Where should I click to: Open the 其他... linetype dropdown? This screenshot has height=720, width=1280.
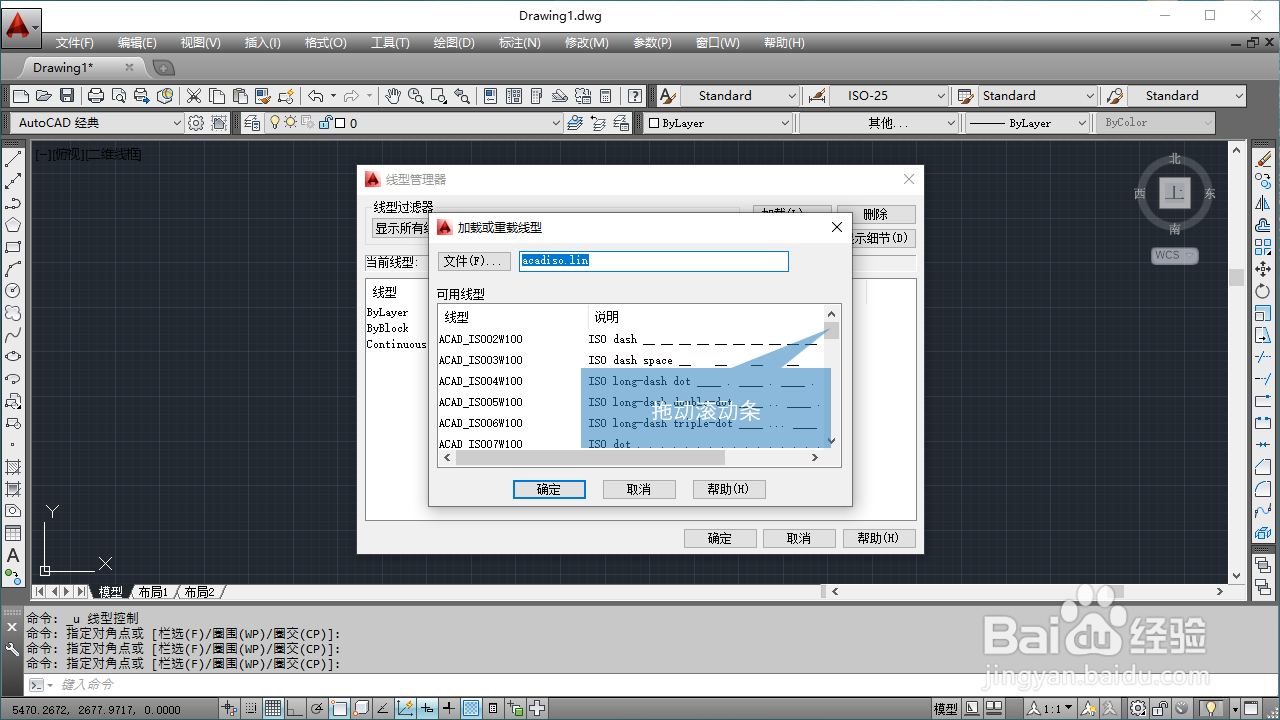952,123
